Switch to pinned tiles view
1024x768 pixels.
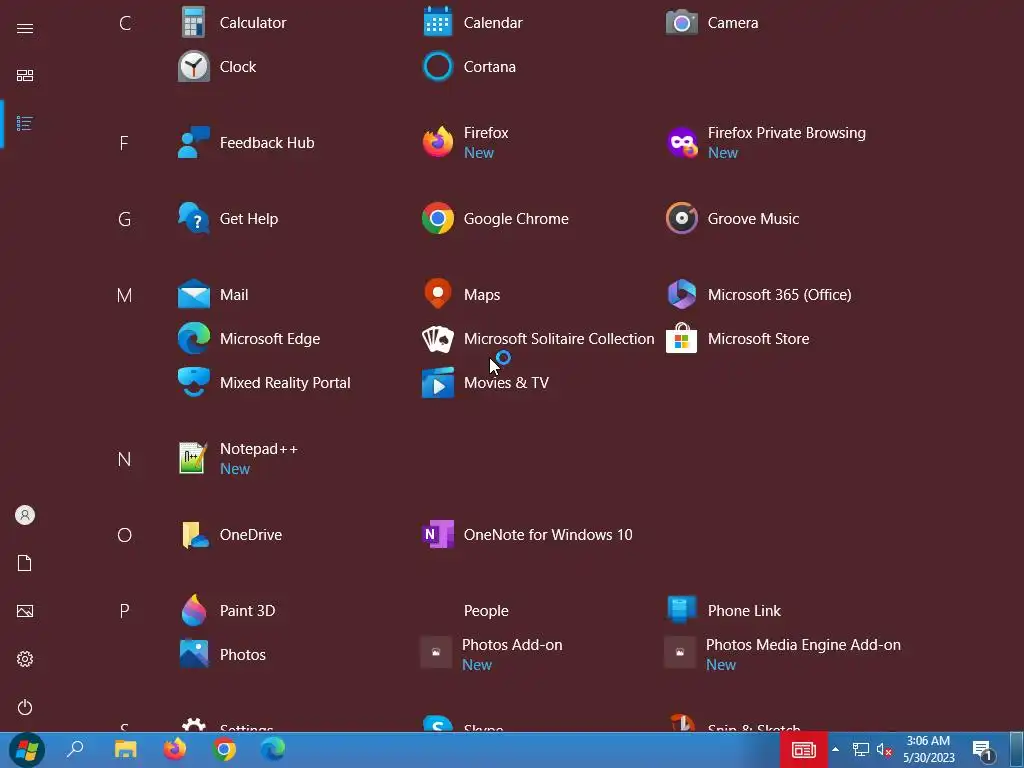(25, 76)
